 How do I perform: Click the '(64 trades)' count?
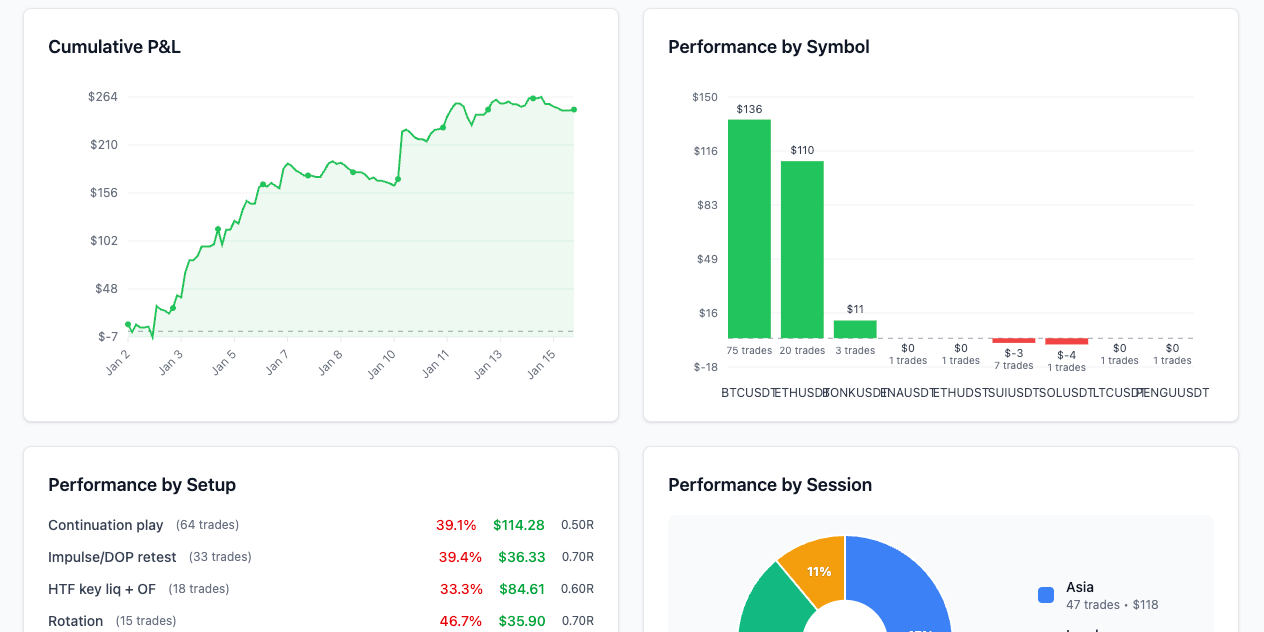point(207,525)
